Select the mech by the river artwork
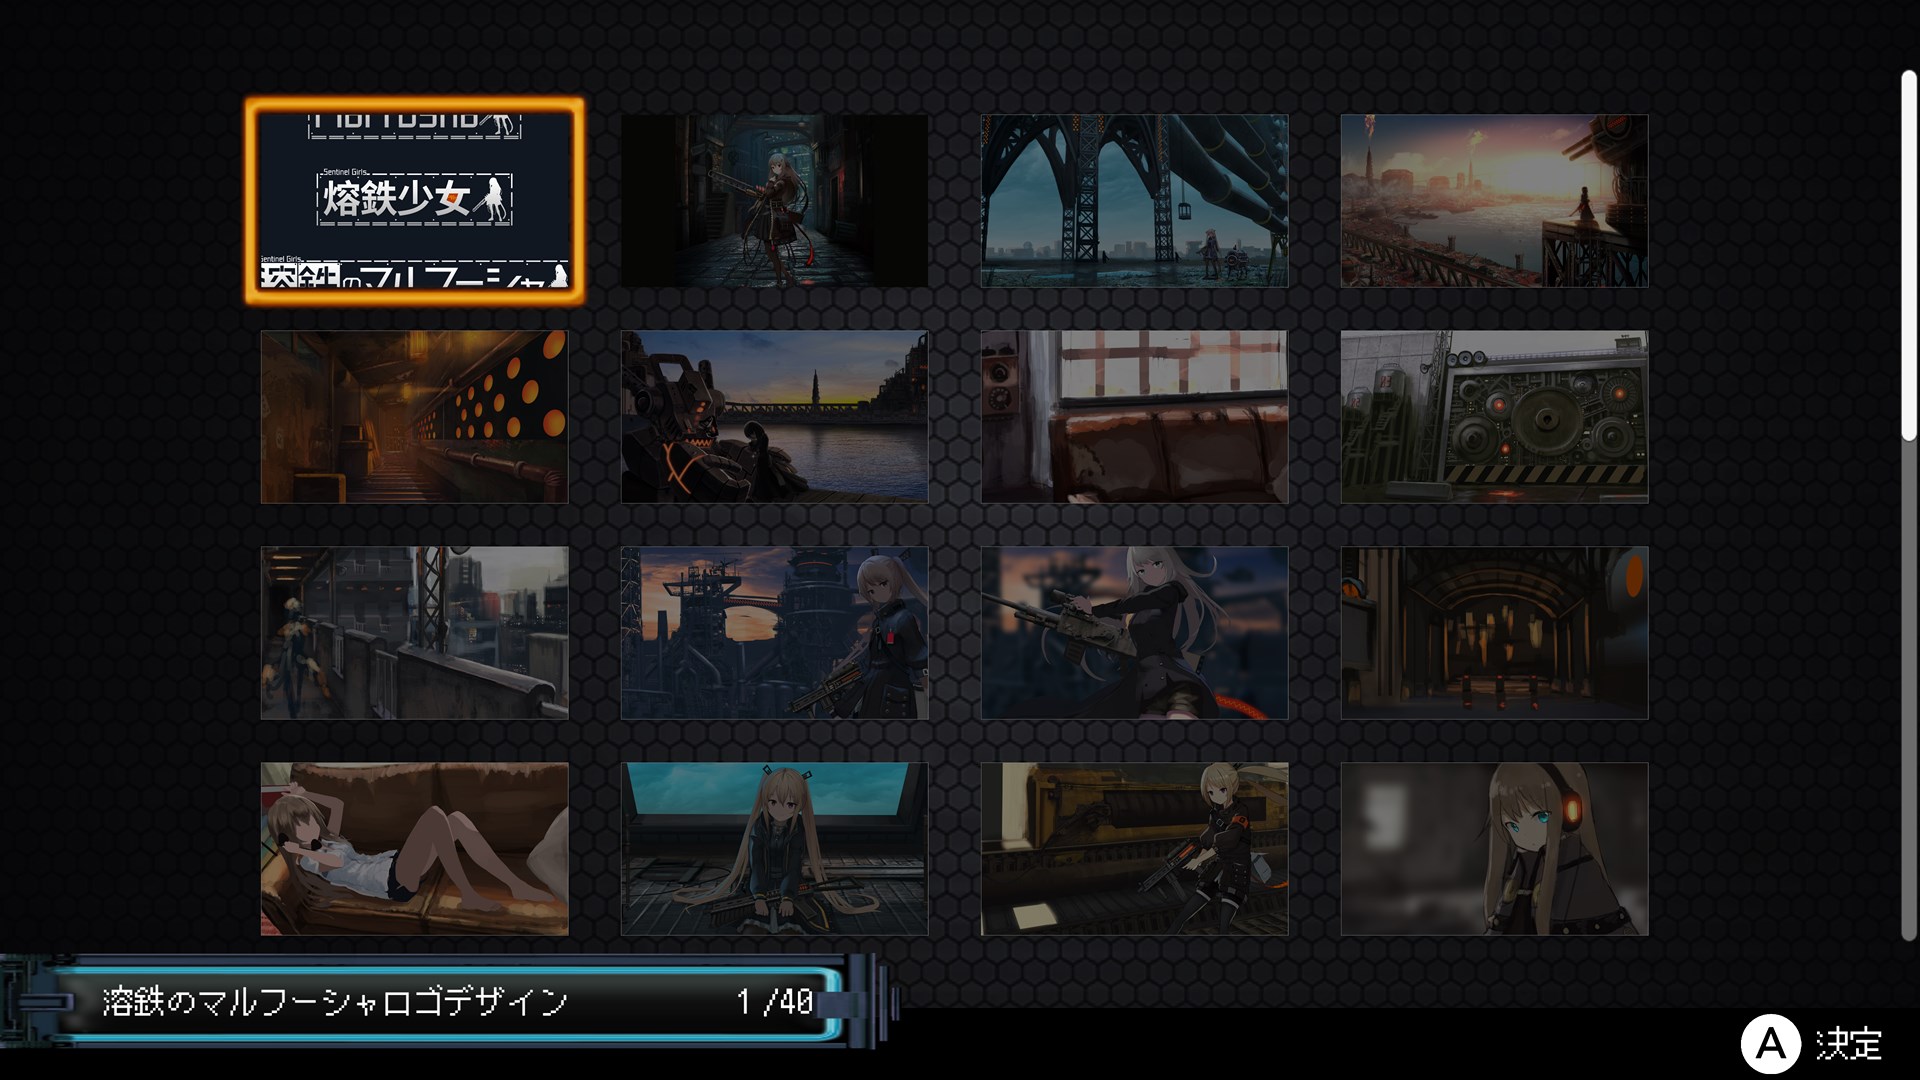This screenshot has width=1920, height=1080. pyautogui.click(x=774, y=417)
